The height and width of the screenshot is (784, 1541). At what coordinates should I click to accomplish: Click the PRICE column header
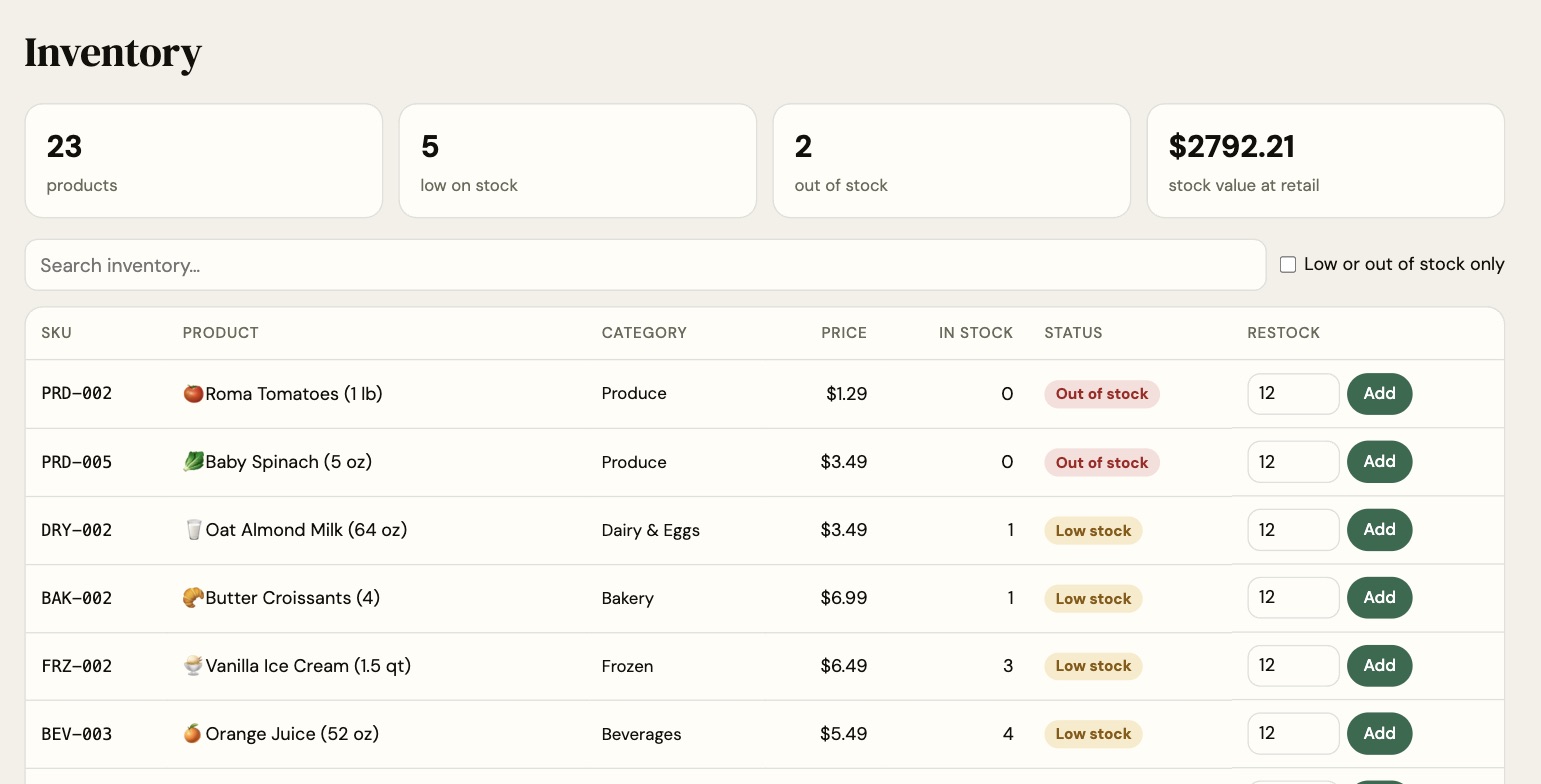pos(844,333)
